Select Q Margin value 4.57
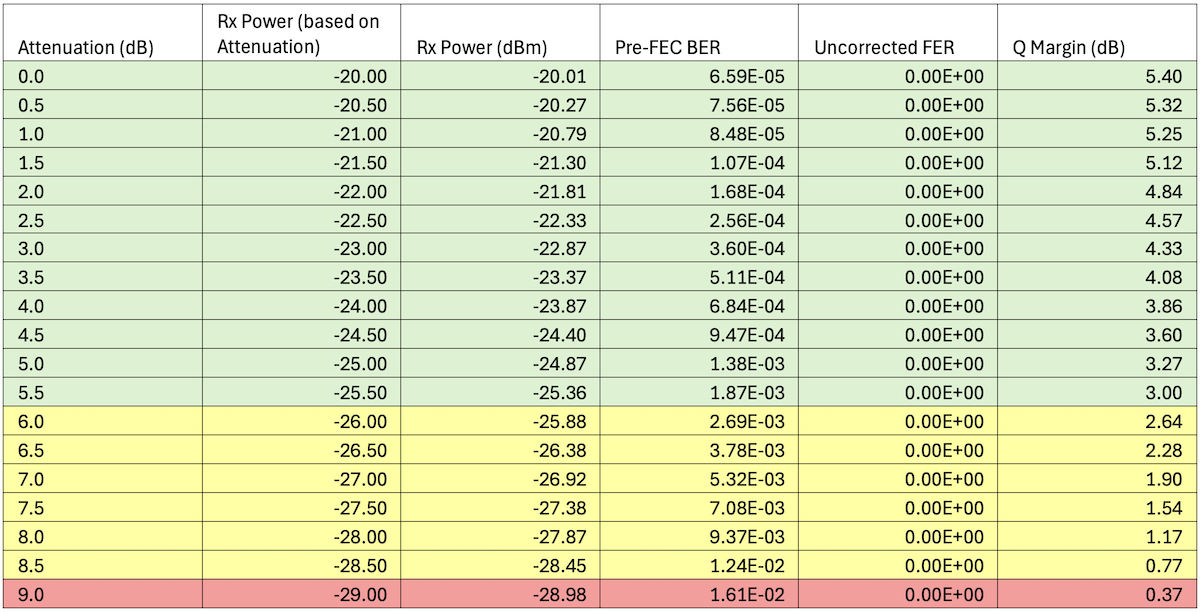This screenshot has width=1200, height=612. click(1096, 220)
